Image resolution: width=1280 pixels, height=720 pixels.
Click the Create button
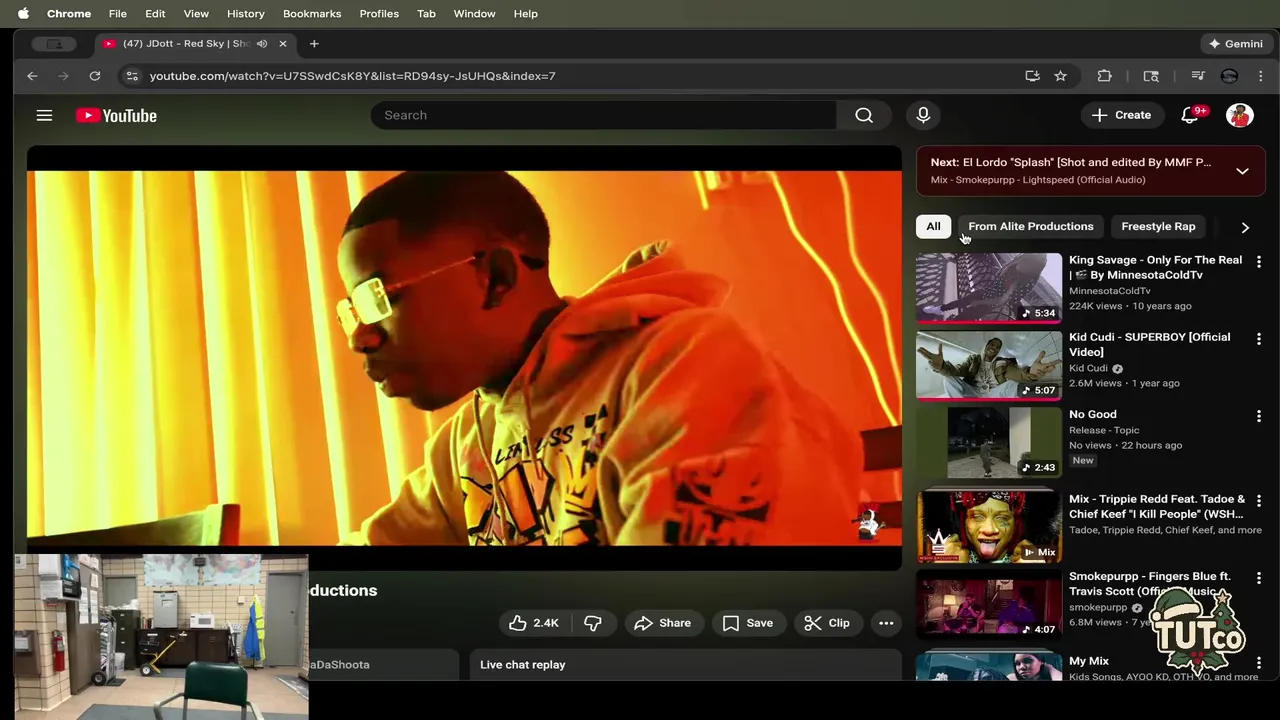click(1121, 115)
